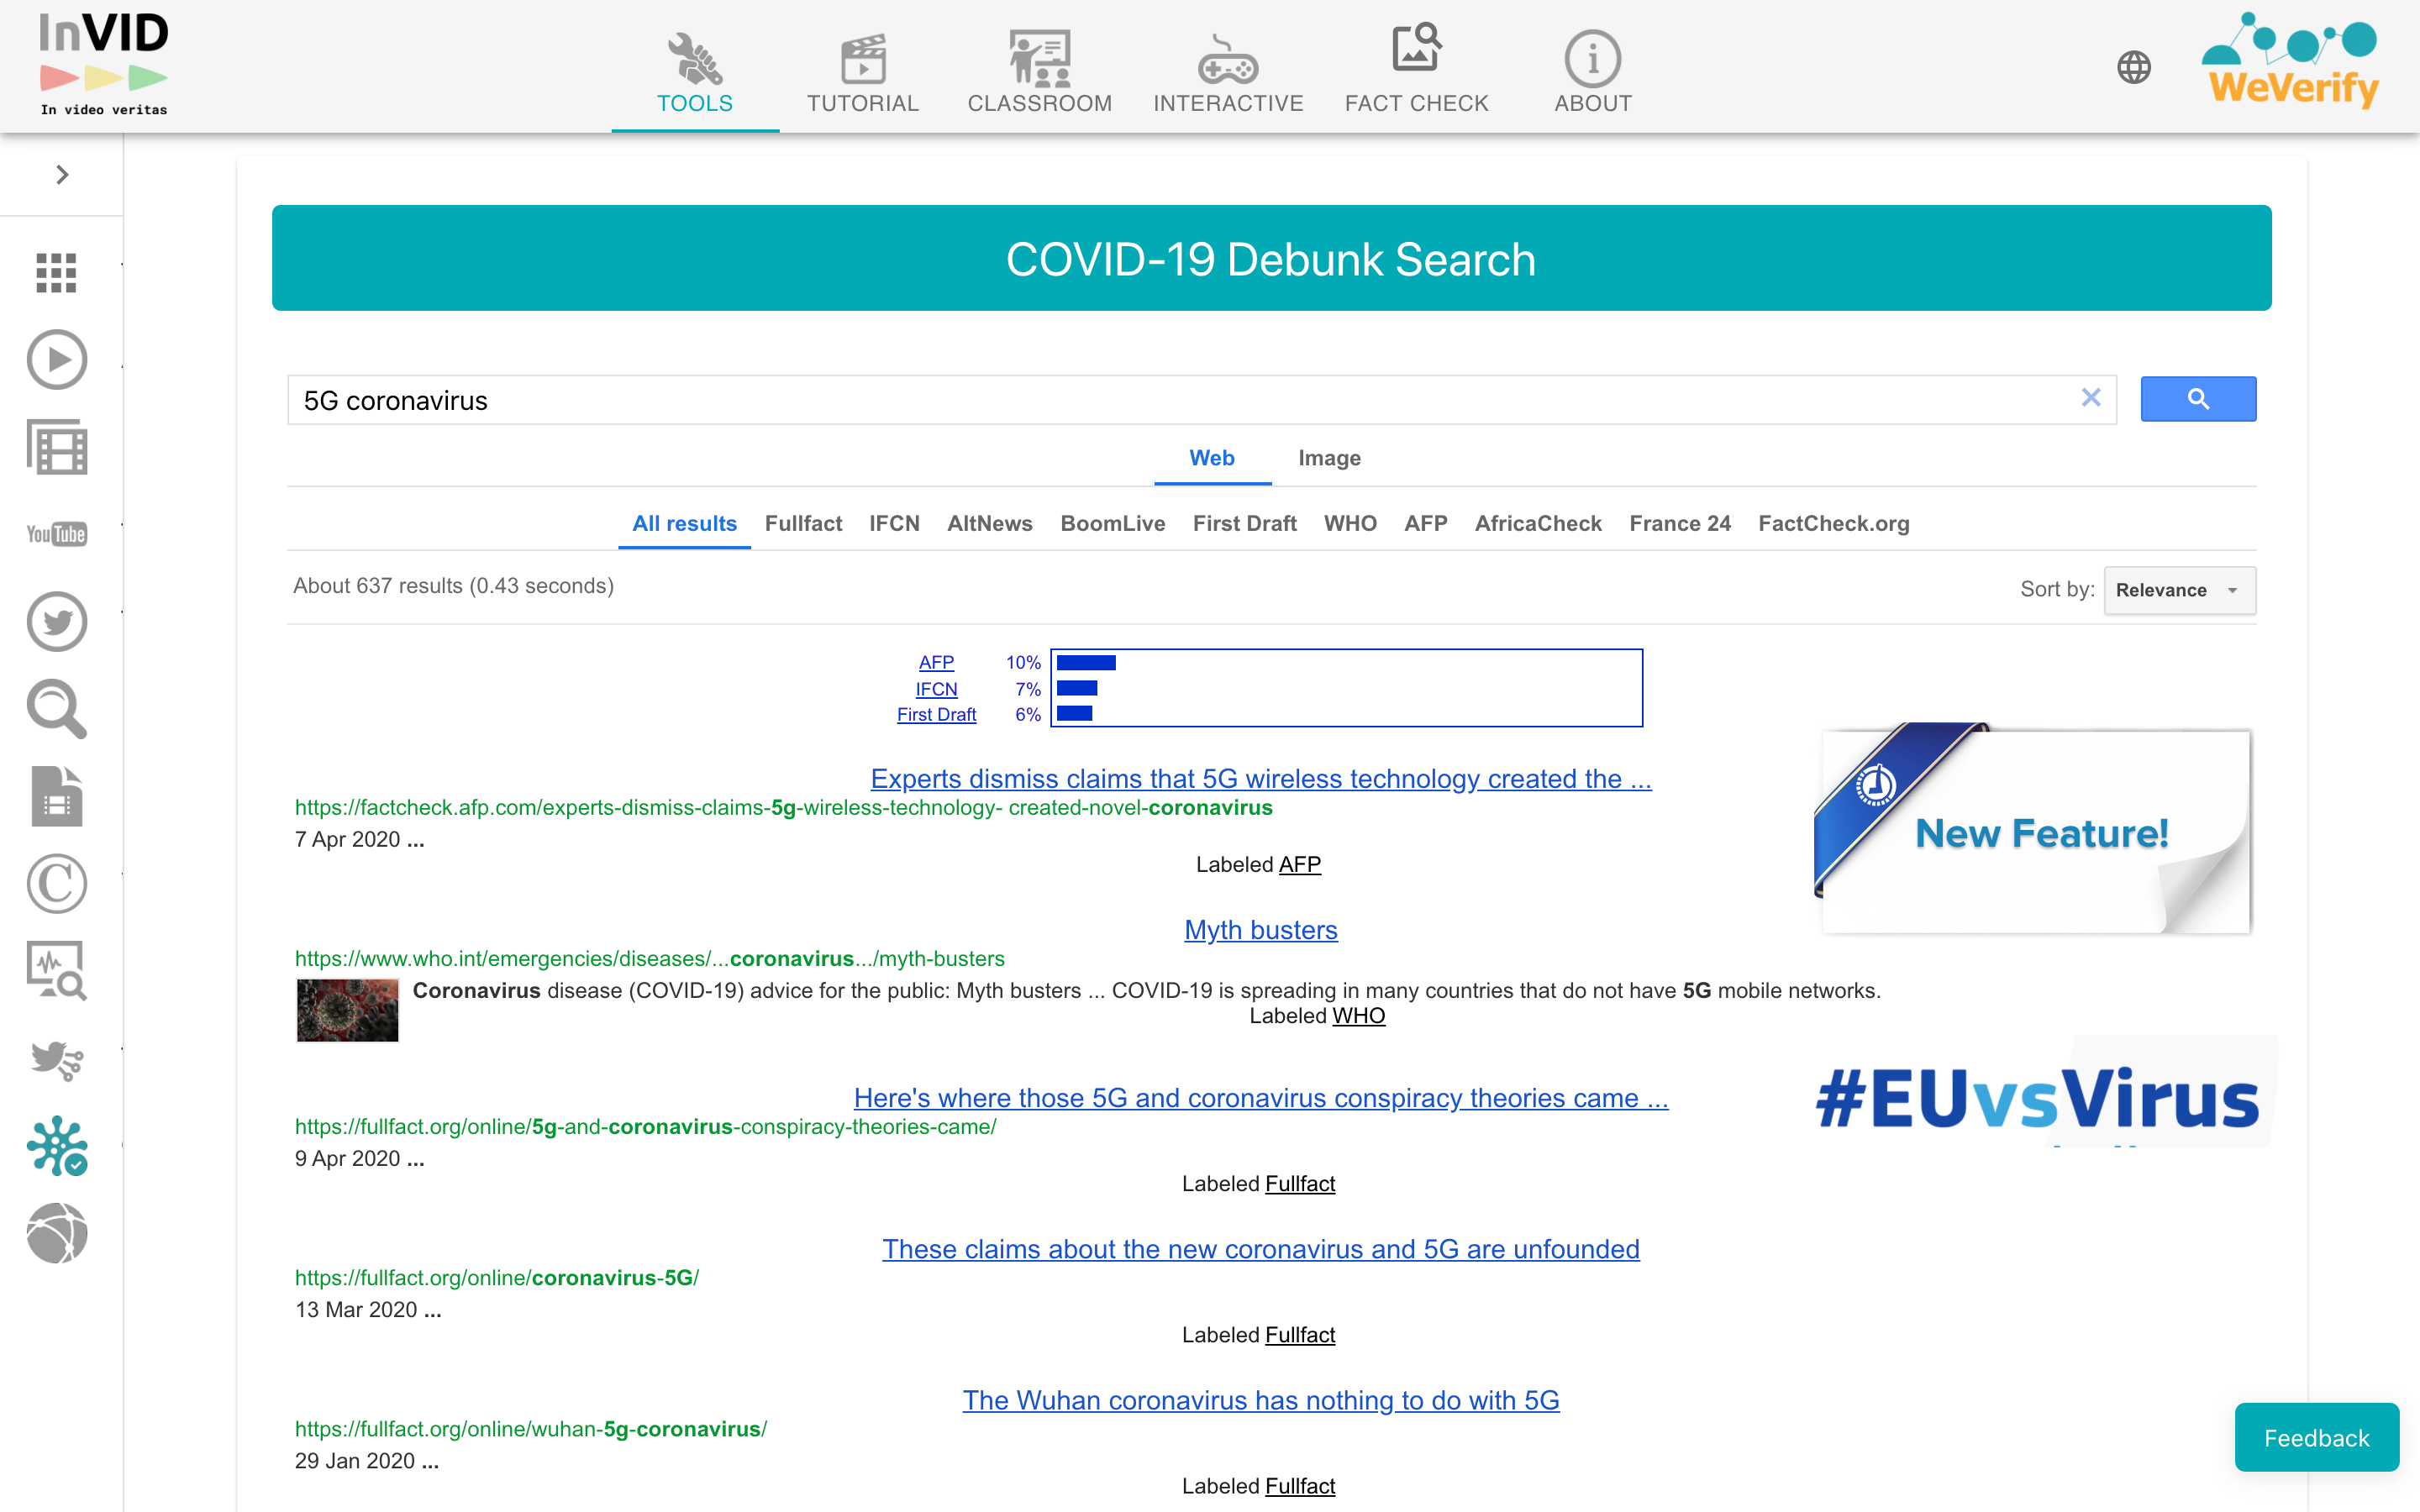Viewport: 2420px width, 1512px height.
Task: Open the keyframes filmstrip tool in sidebar
Action: 57,447
